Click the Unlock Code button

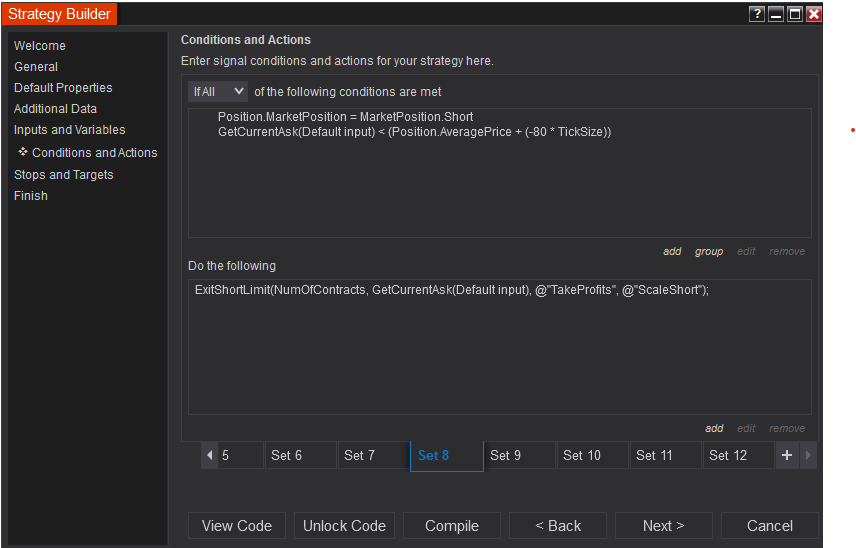(x=344, y=526)
